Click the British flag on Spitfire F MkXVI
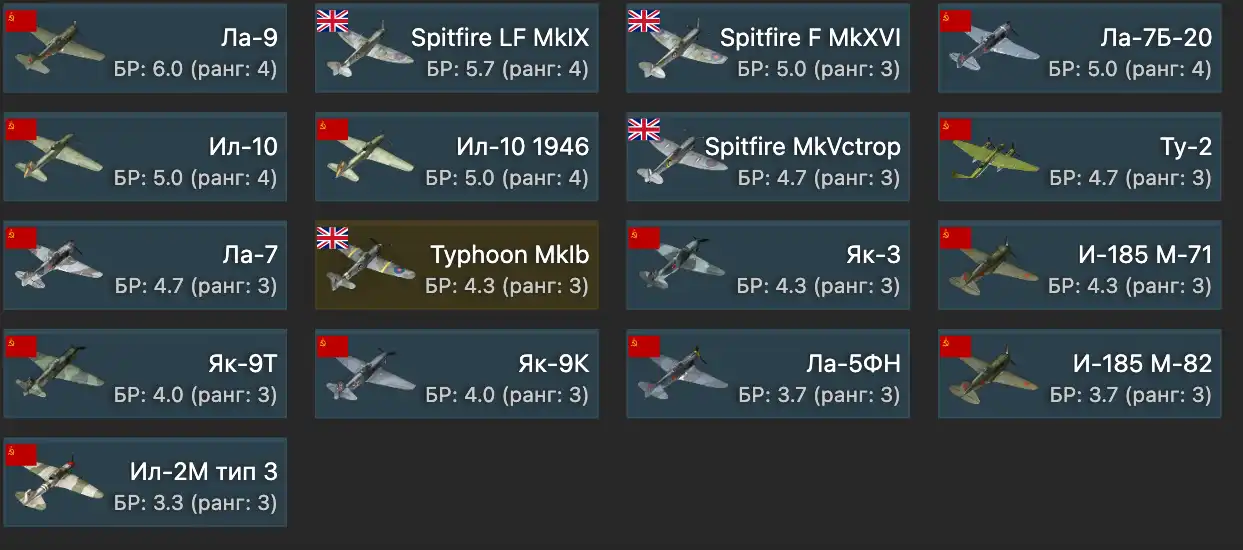The width and height of the screenshot is (1243, 550). [644, 21]
